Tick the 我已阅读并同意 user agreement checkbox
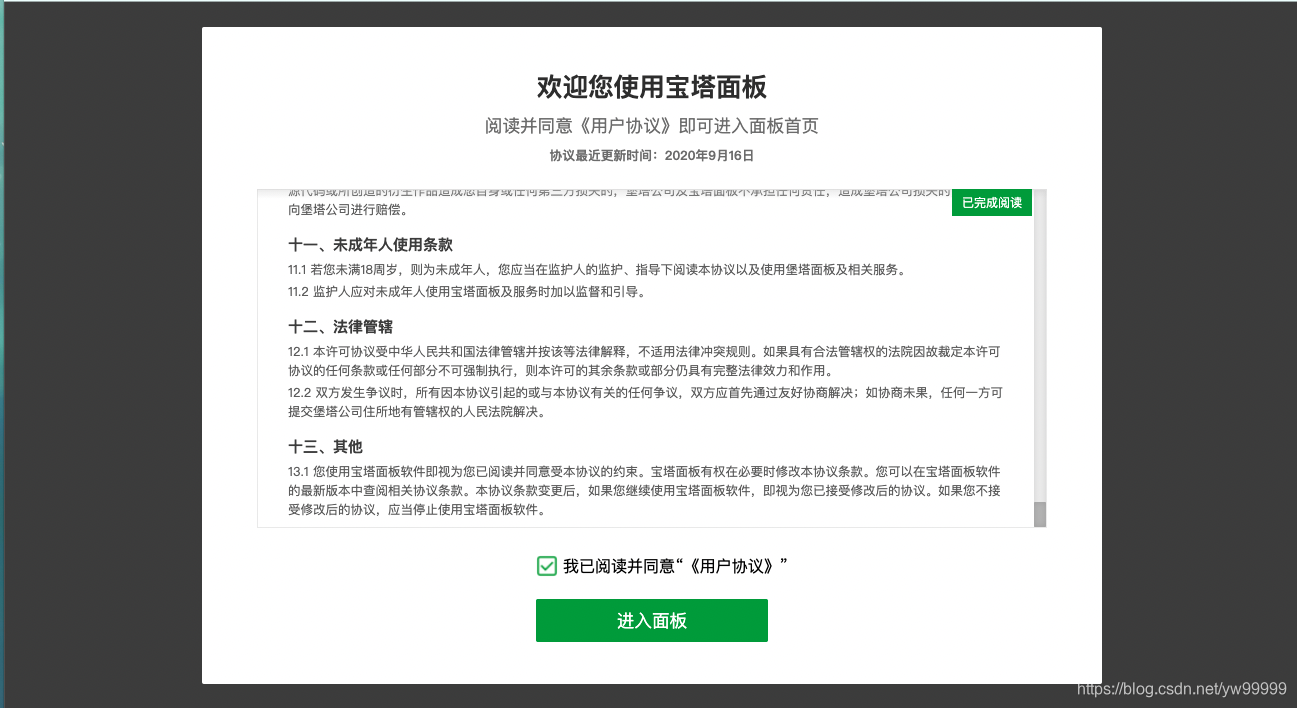 pyautogui.click(x=547, y=566)
